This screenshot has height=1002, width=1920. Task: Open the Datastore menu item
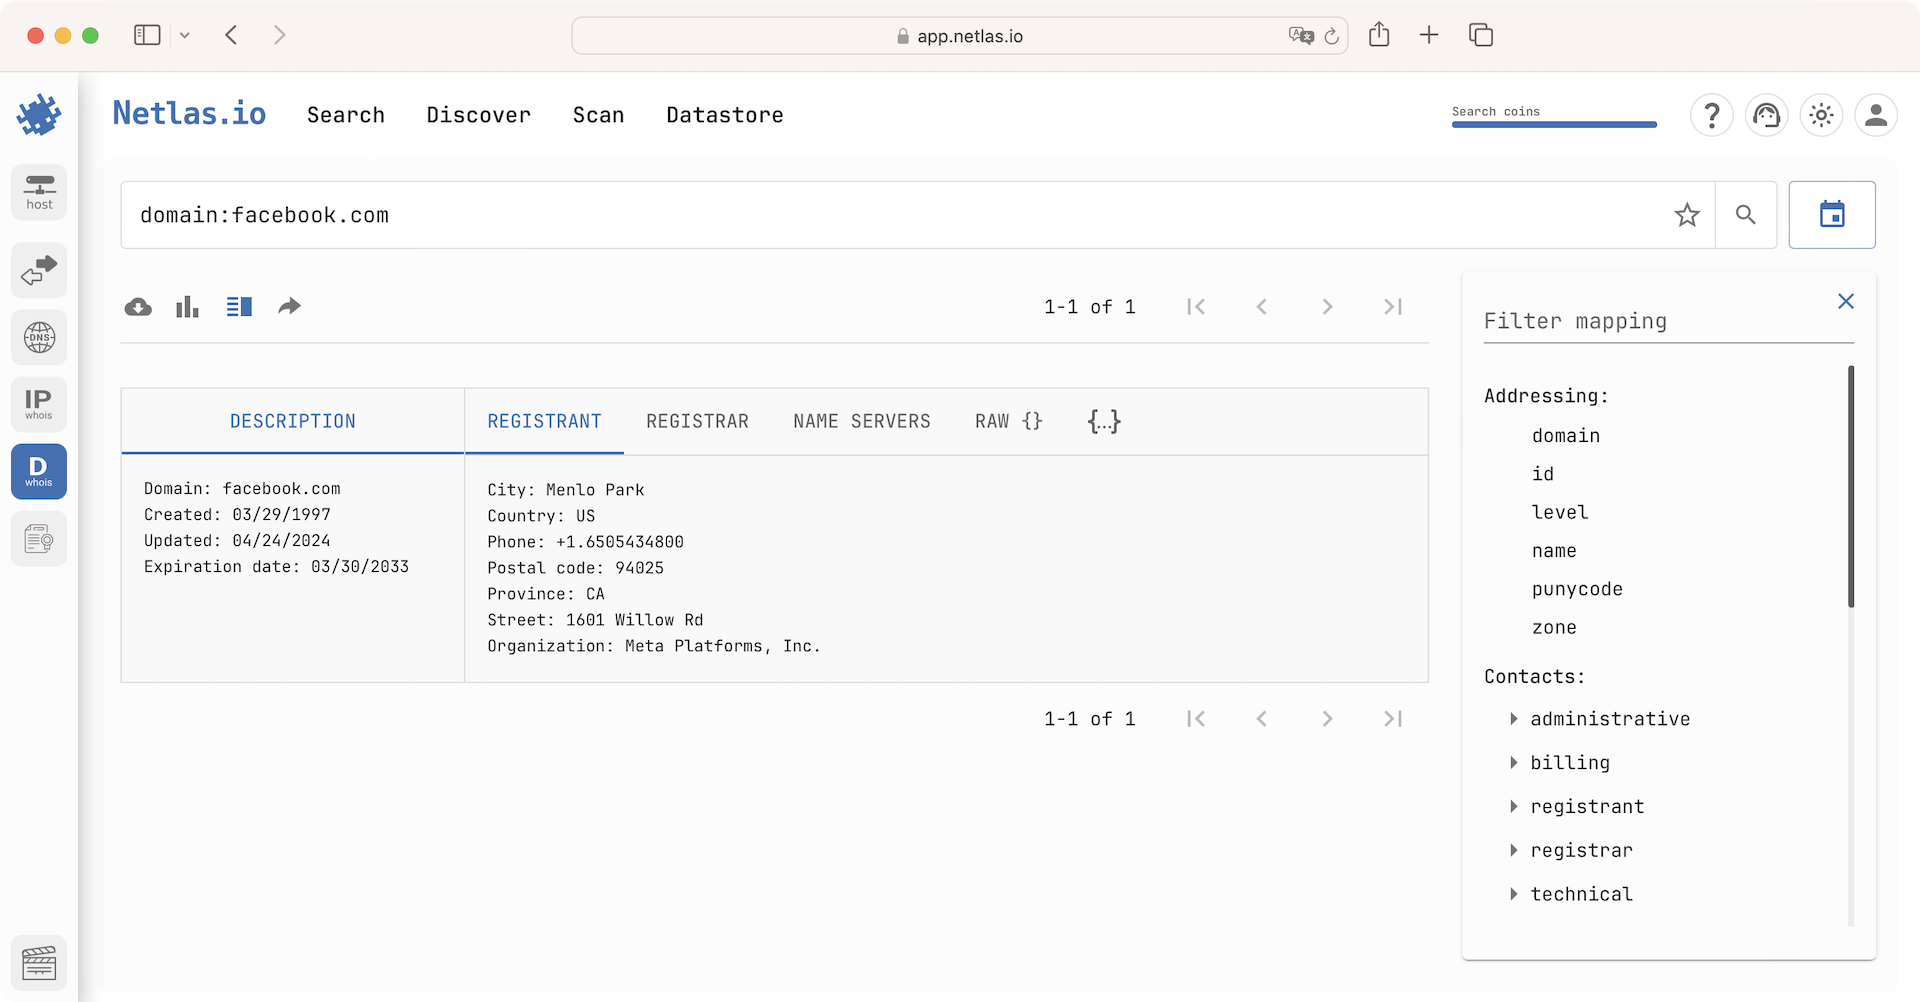point(725,115)
